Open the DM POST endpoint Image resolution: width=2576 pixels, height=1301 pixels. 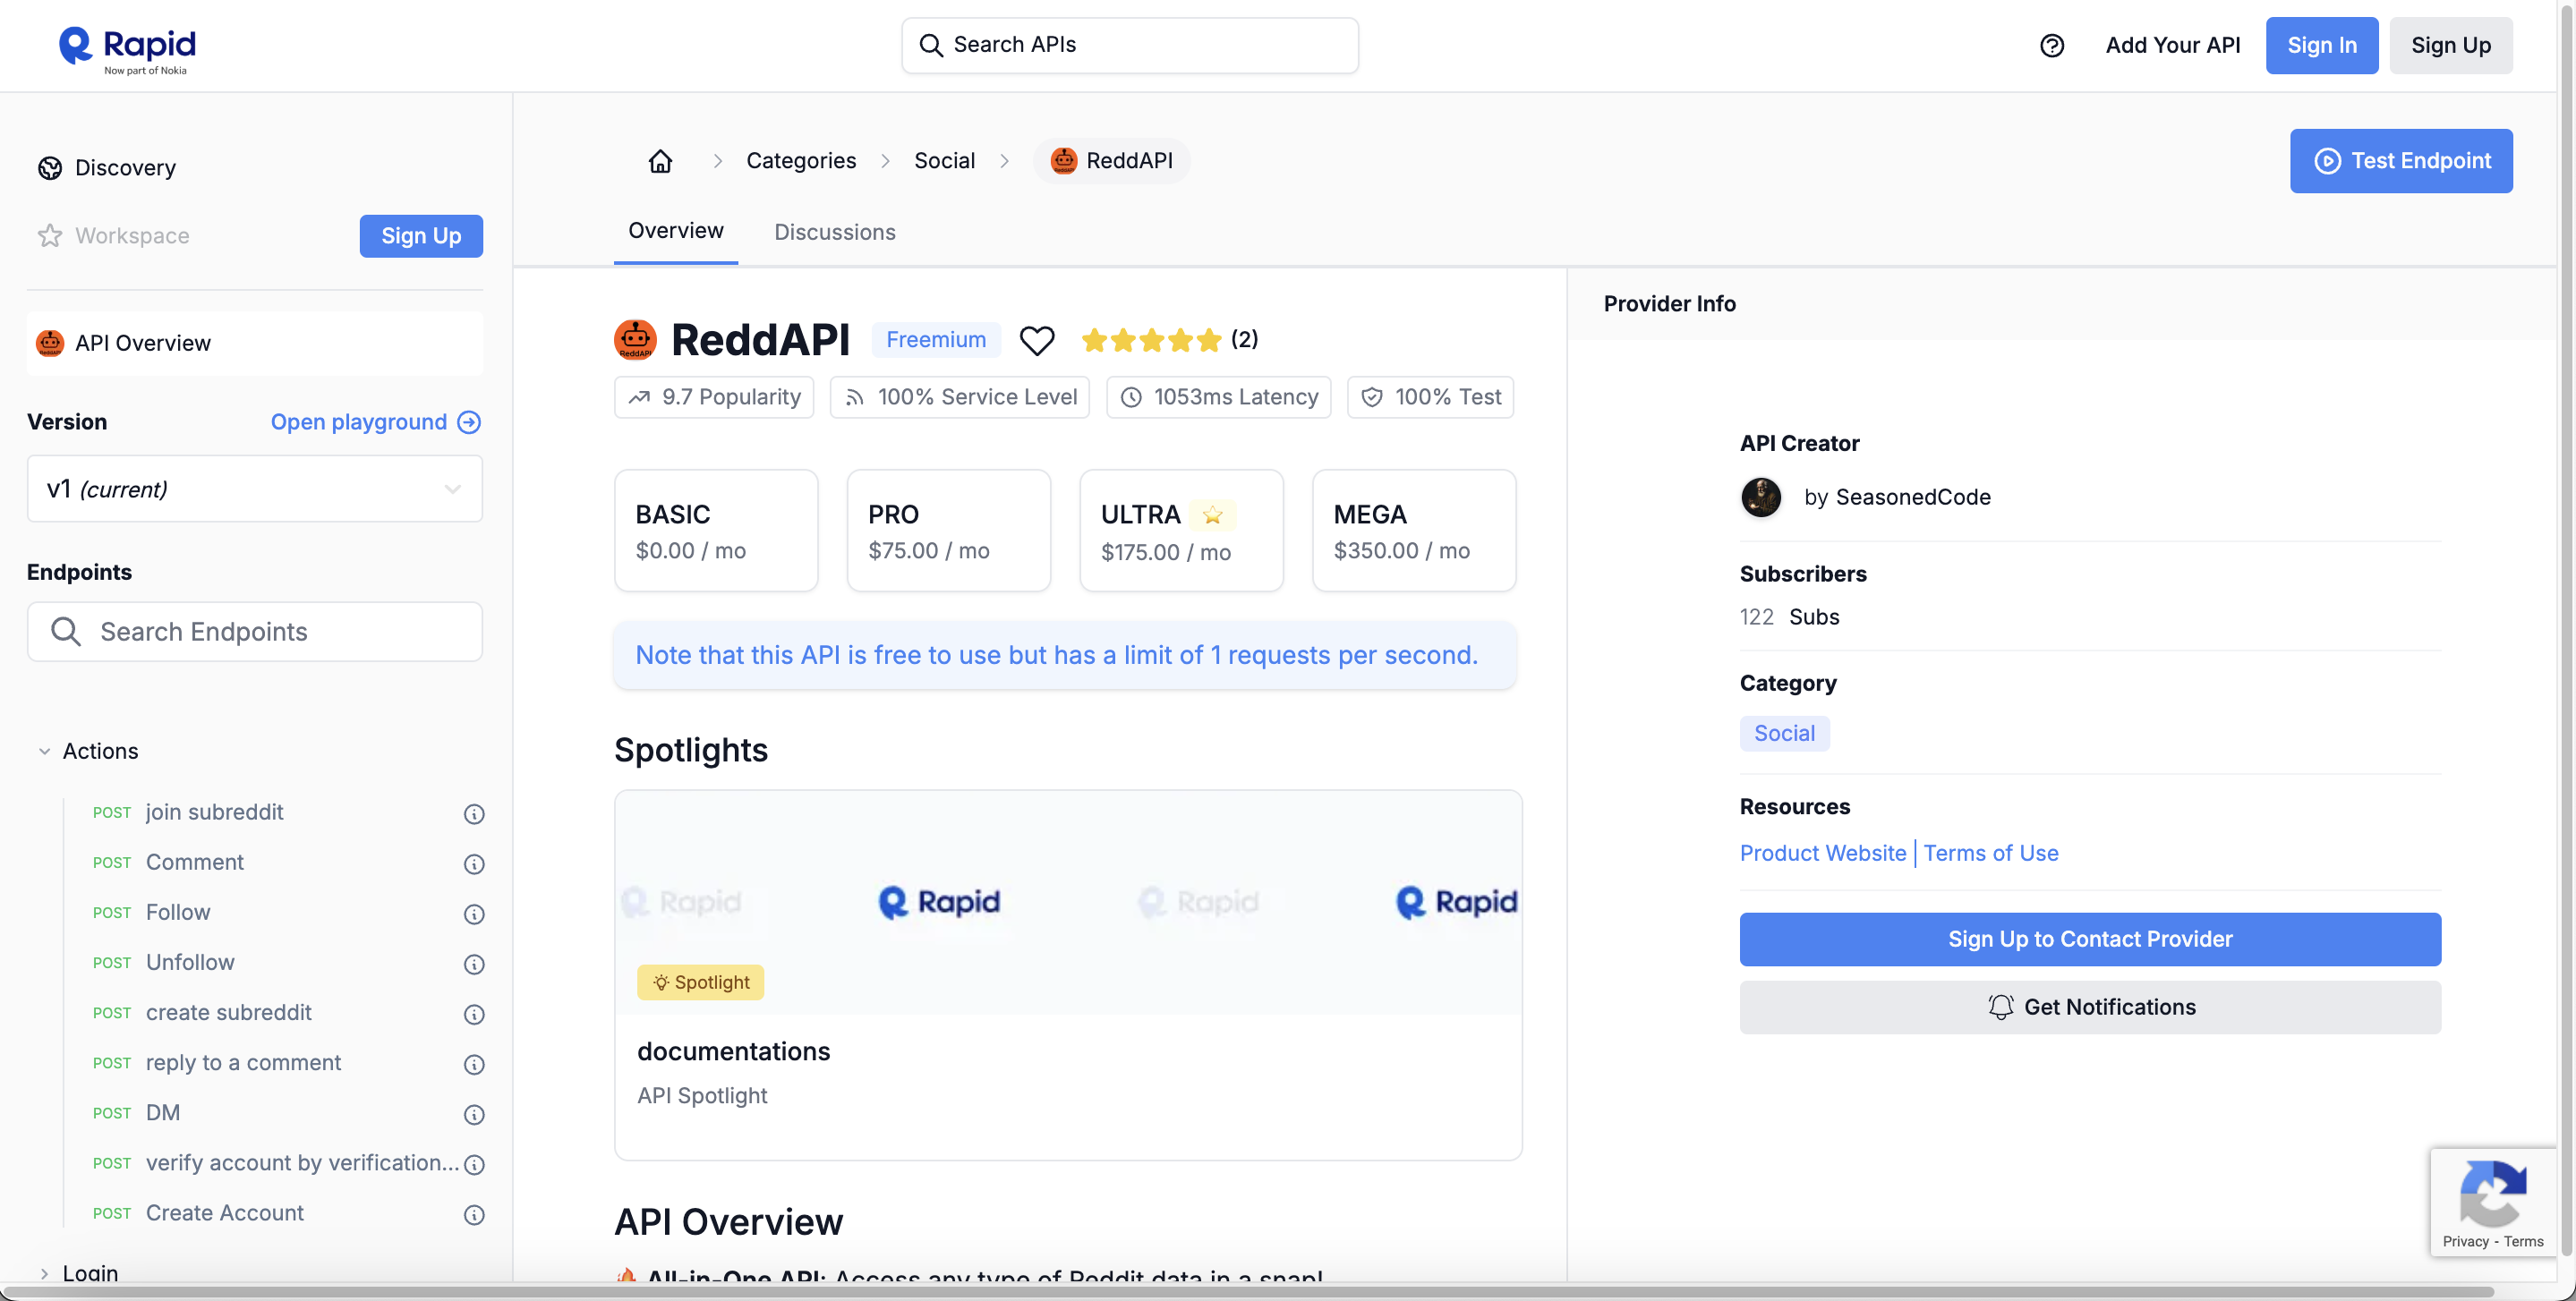tap(163, 1113)
